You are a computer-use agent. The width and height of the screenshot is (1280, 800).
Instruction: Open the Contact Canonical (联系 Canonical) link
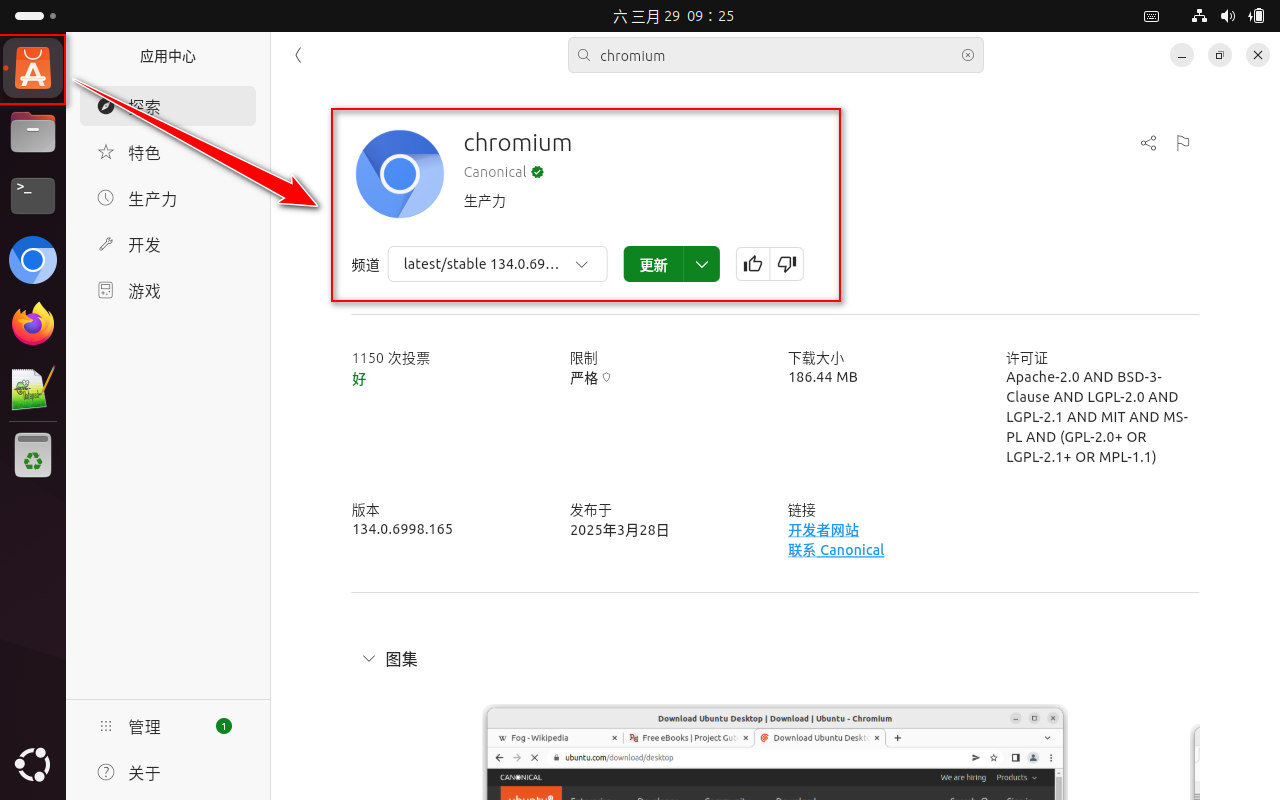point(836,550)
